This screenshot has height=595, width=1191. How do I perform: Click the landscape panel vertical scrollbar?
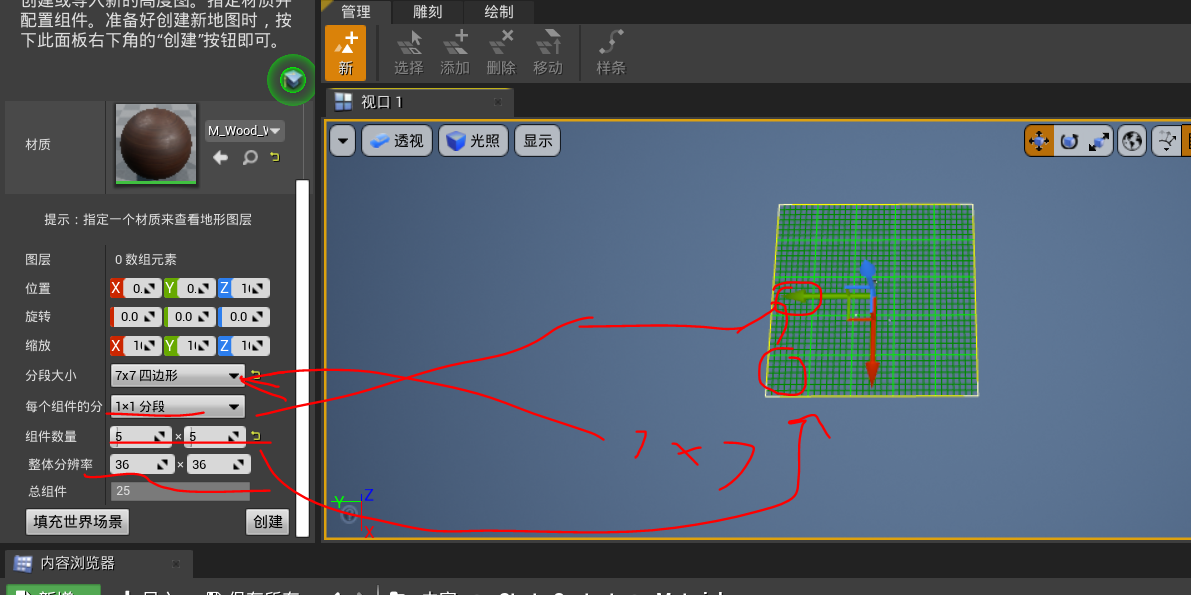(302, 357)
